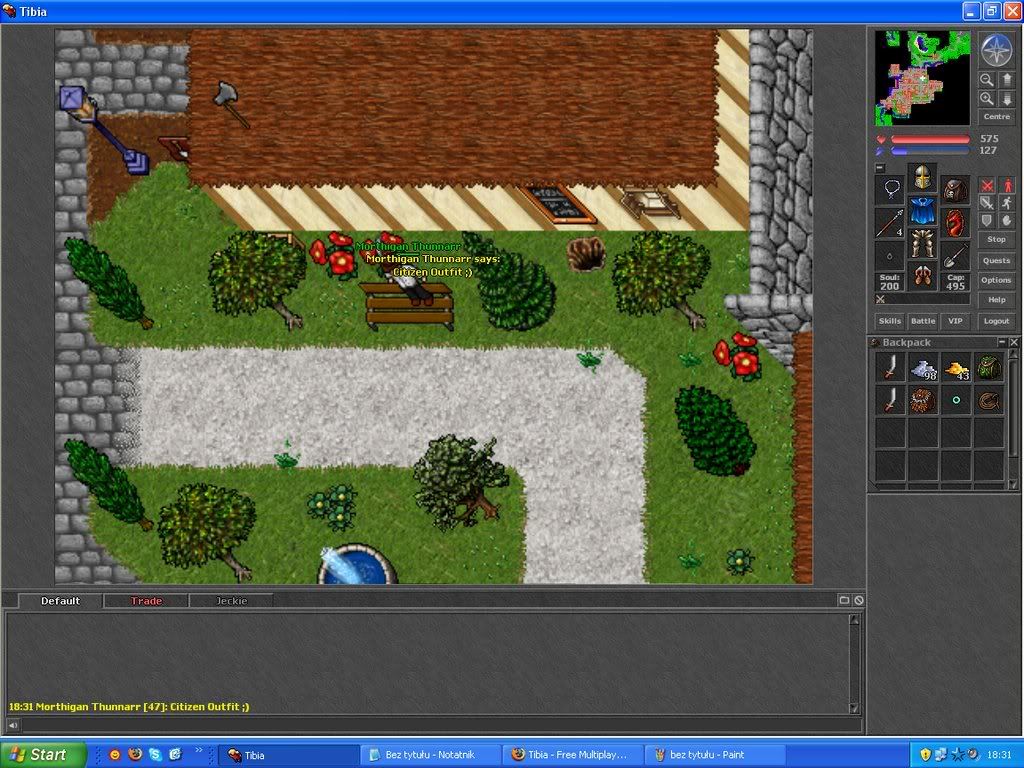Click the status conditions bar
Image resolution: width=1024 pixels, height=768 pixels.
[923, 300]
